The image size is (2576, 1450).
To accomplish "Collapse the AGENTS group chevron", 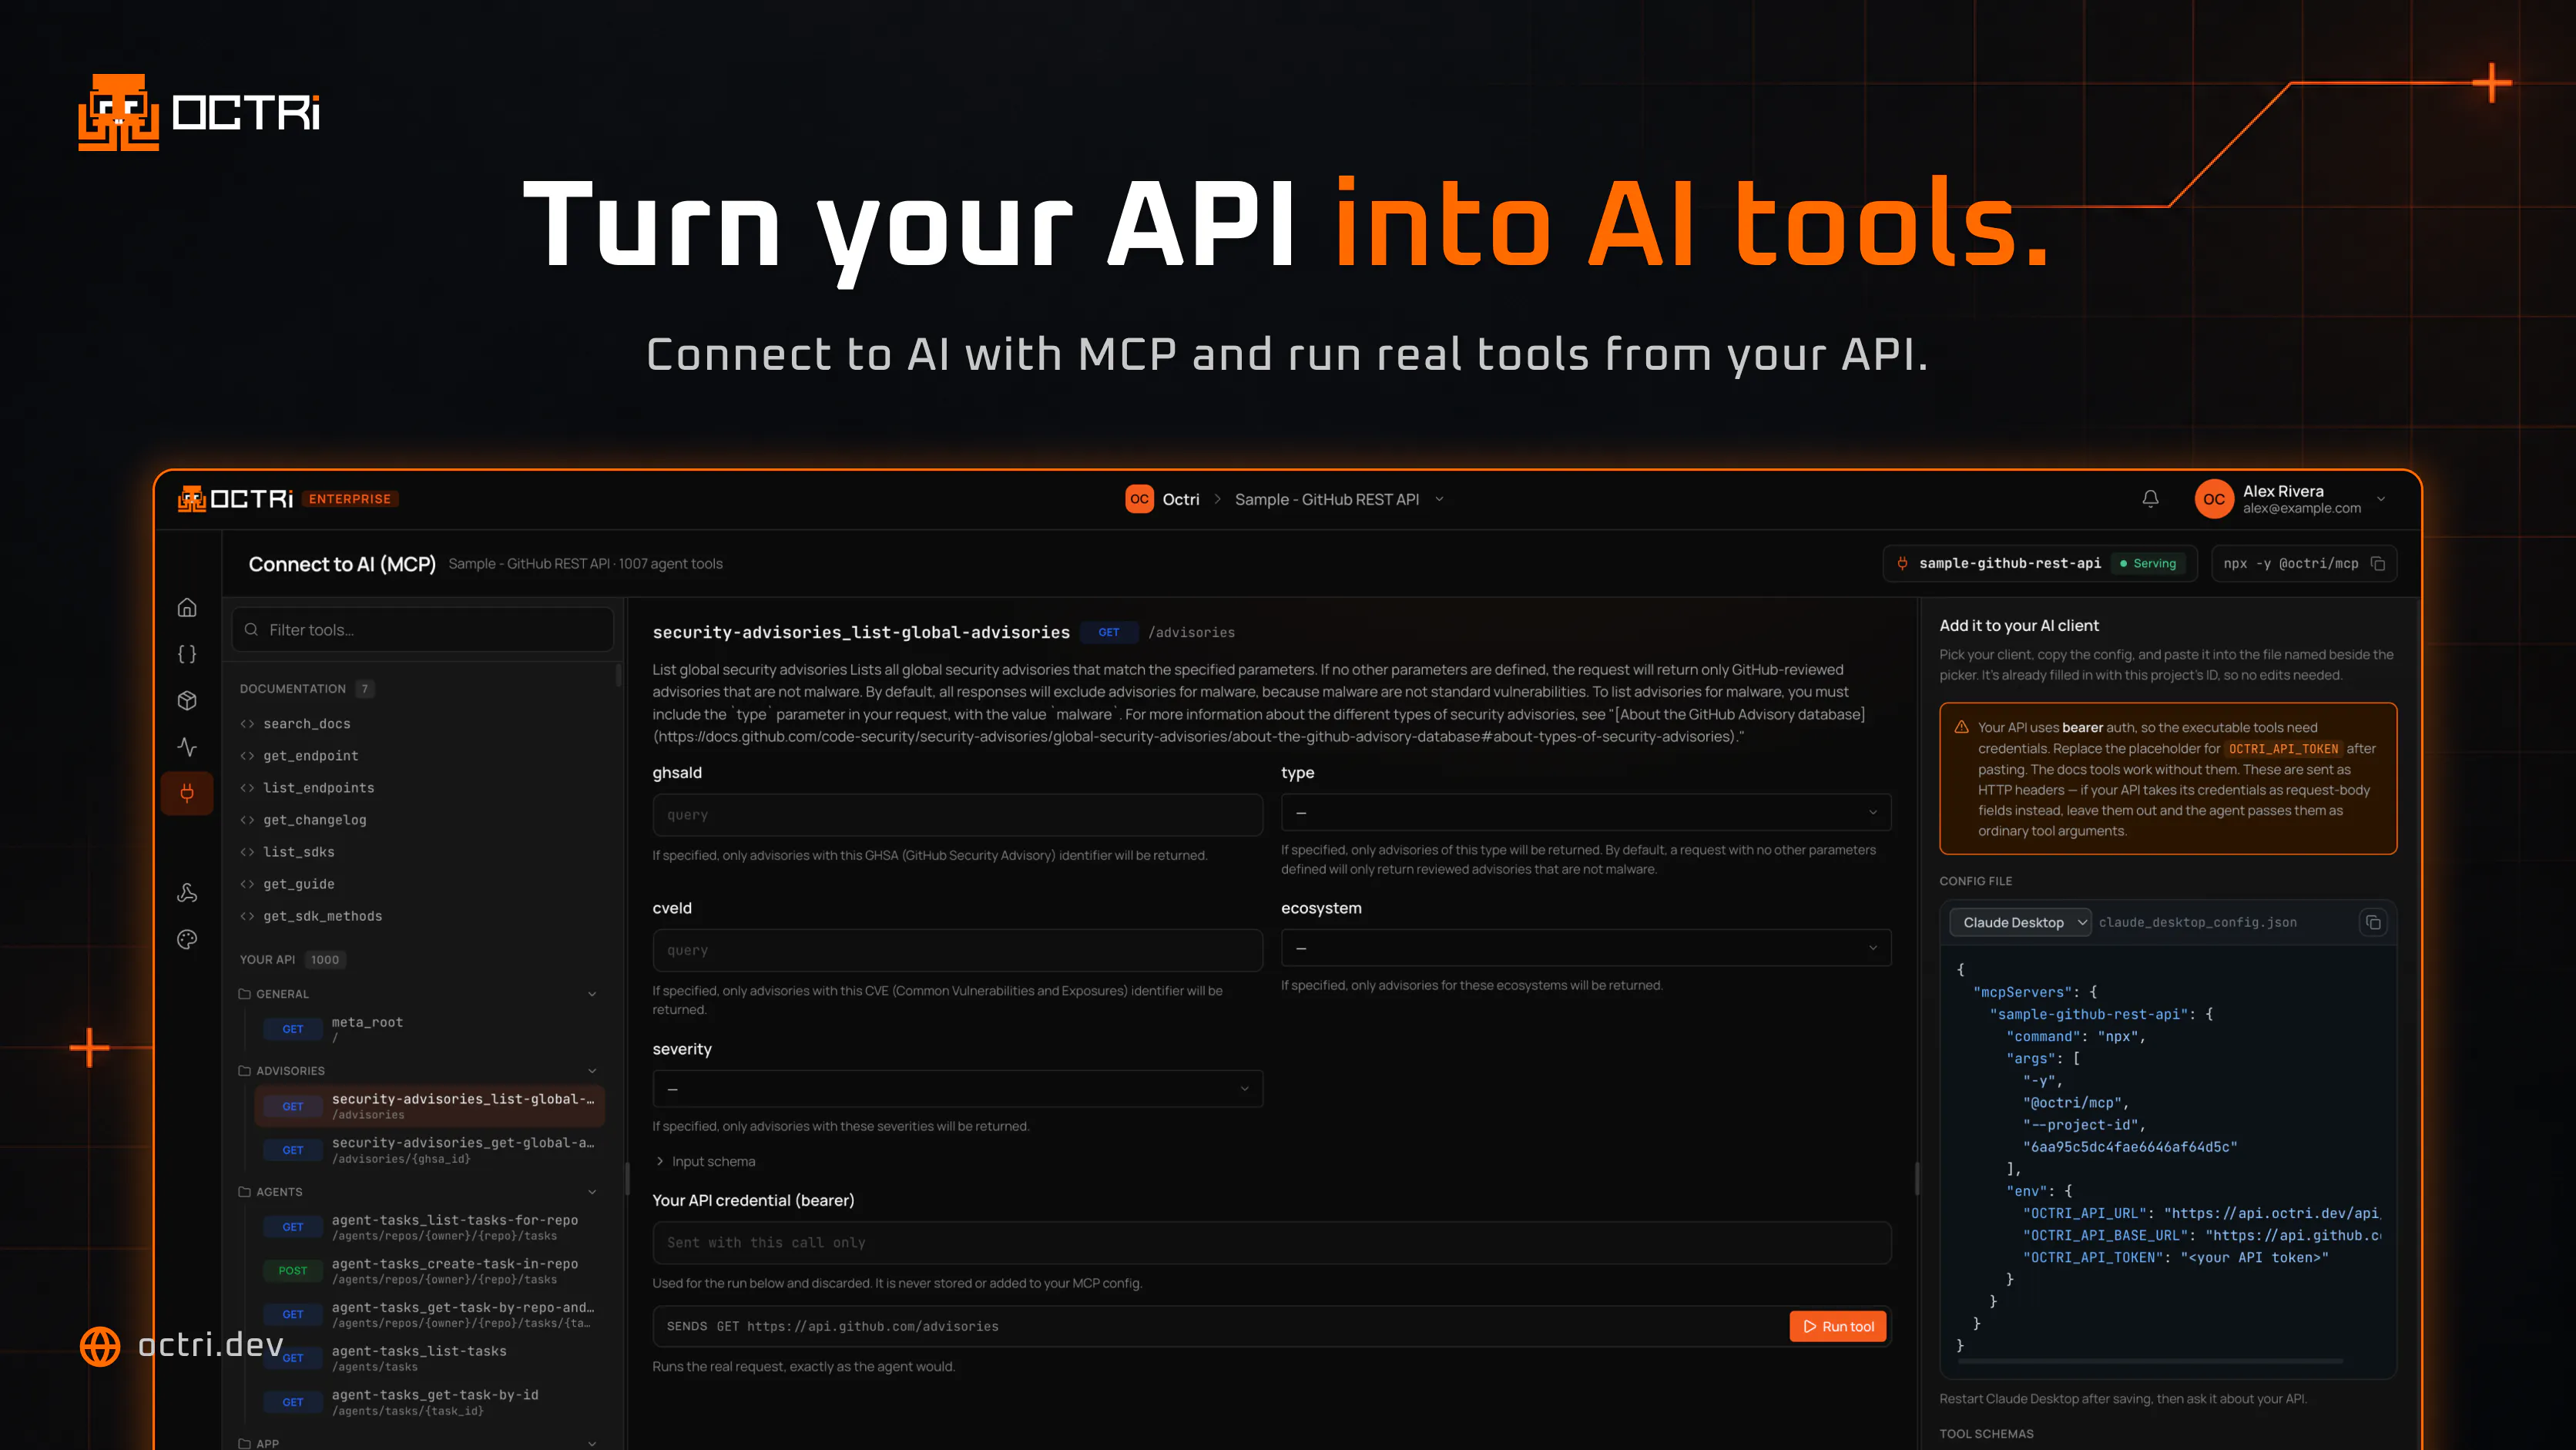I will click(x=592, y=1192).
